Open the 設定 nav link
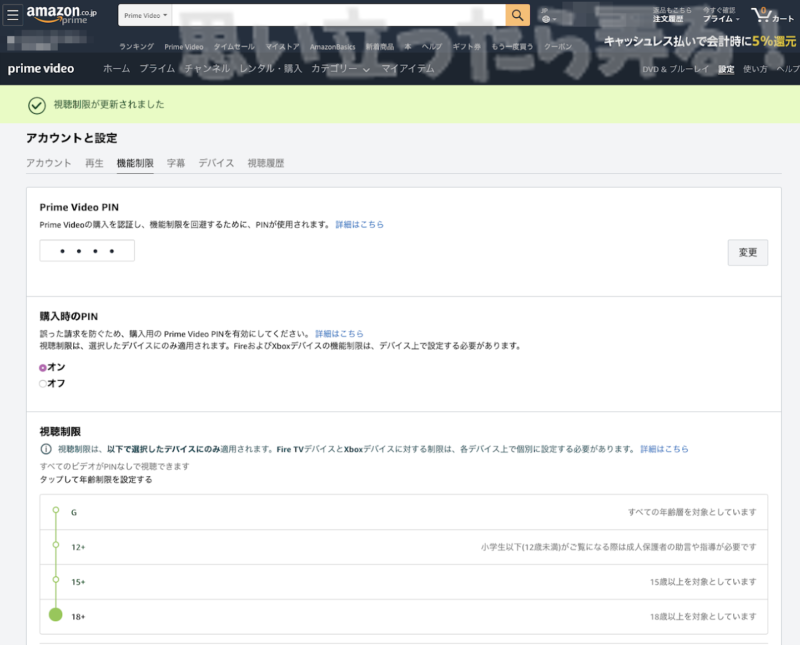 tap(726, 69)
